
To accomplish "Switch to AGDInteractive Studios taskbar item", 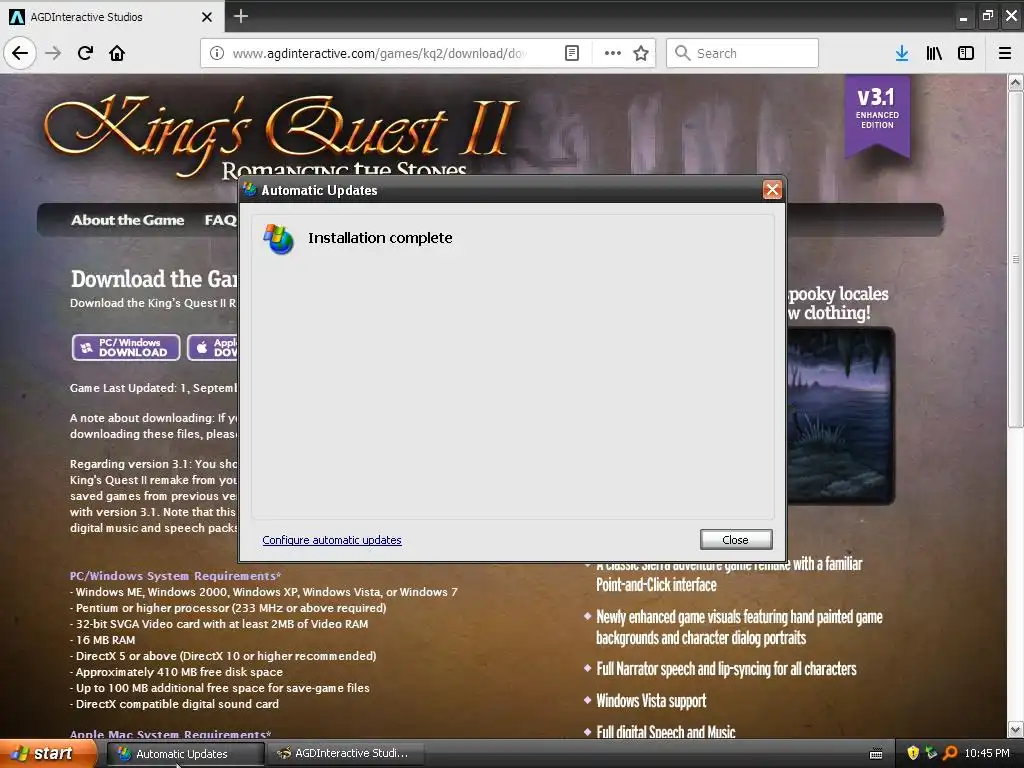I will [x=346, y=754].
